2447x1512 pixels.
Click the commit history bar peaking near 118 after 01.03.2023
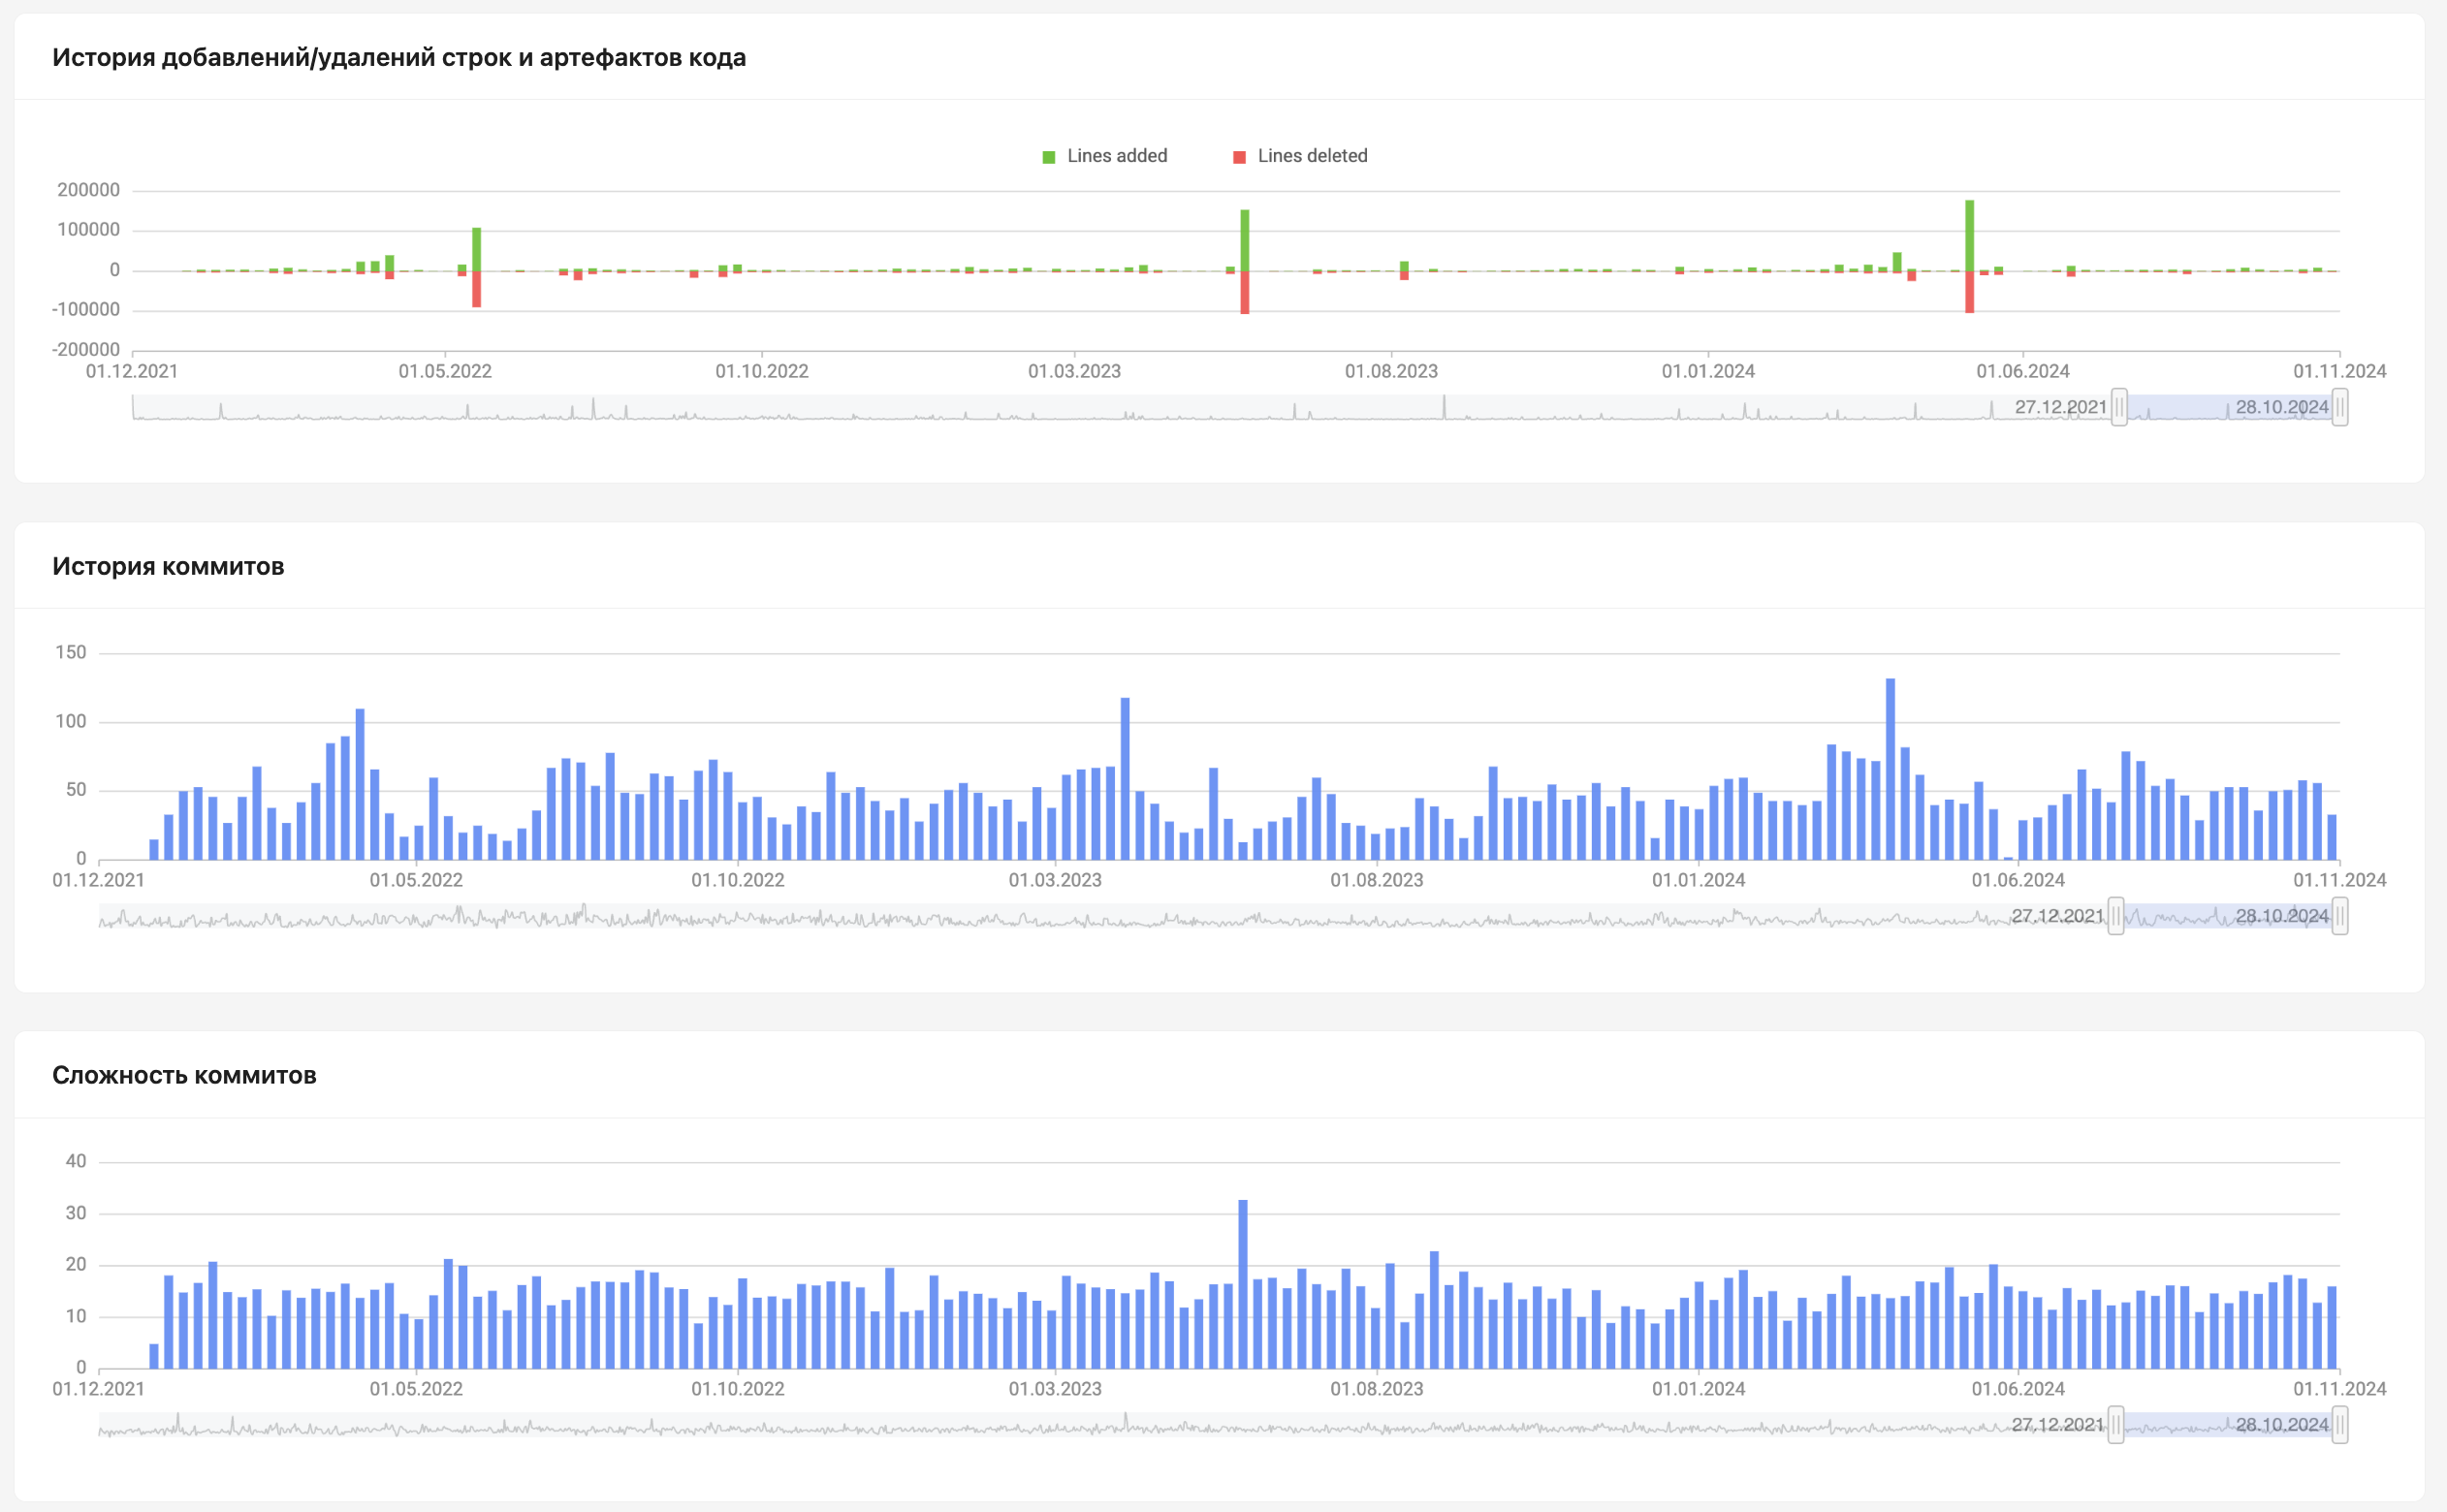point(1125,779)
